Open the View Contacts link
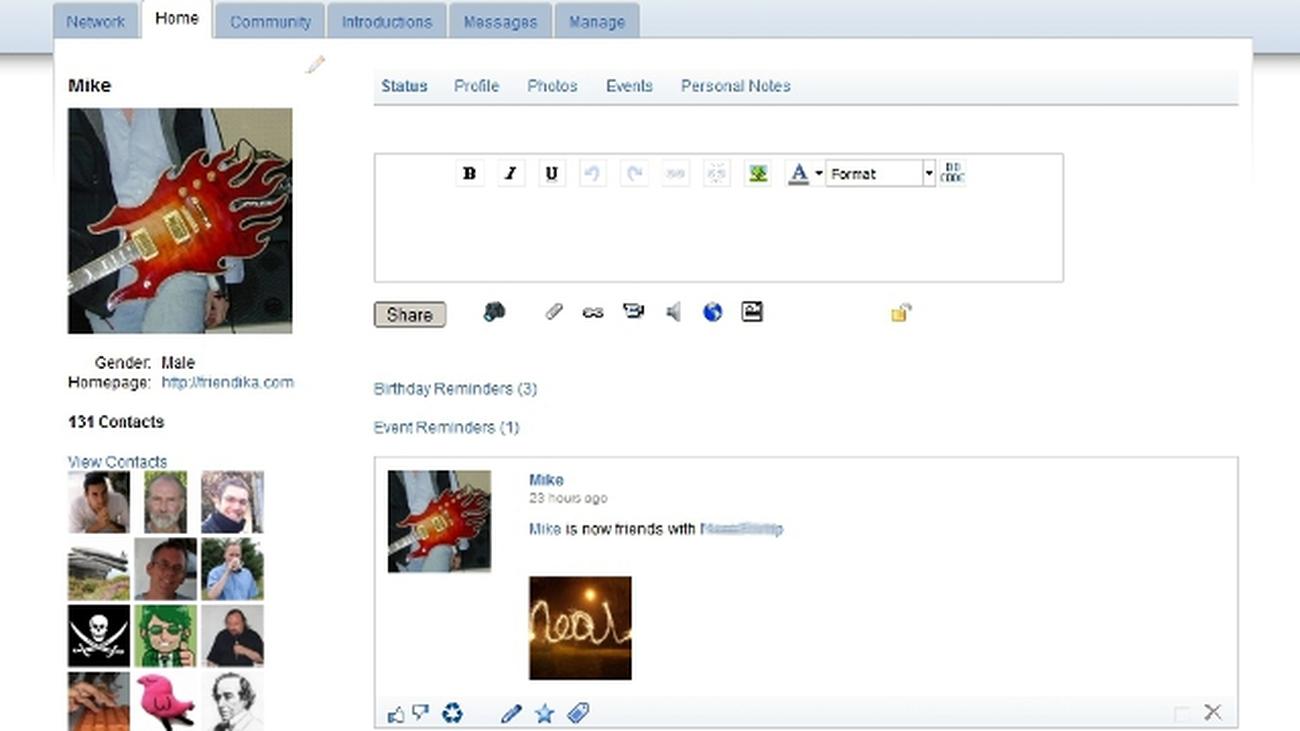 tap(117, 462)
